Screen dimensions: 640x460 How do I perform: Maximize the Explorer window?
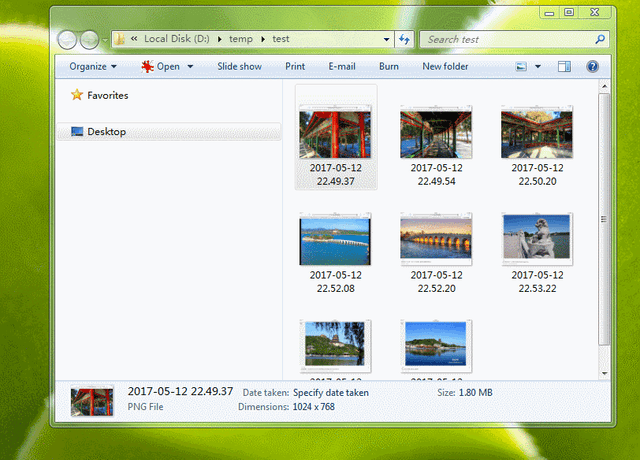point(569,13)
